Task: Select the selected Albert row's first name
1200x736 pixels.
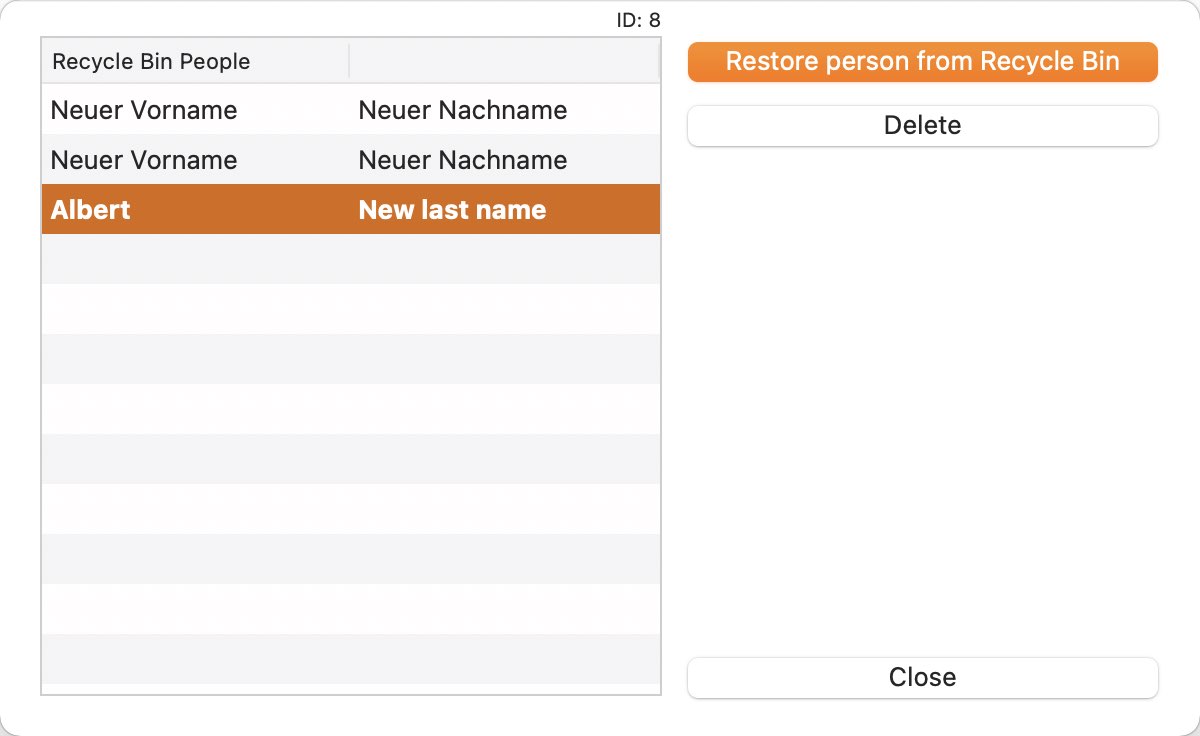Action: [91, 210]
